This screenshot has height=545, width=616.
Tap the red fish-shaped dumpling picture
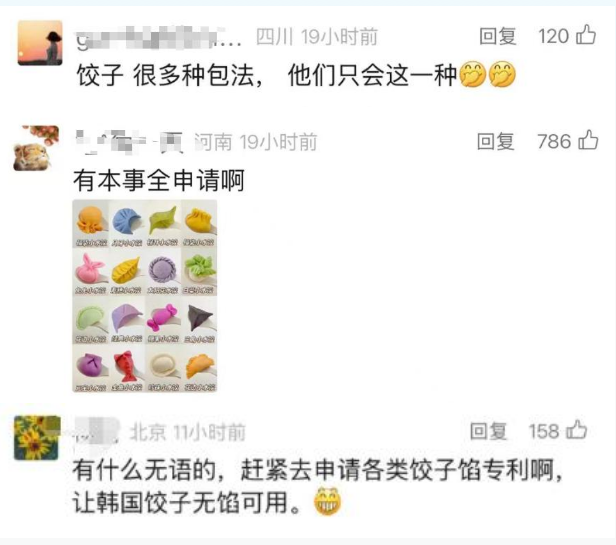126,366
